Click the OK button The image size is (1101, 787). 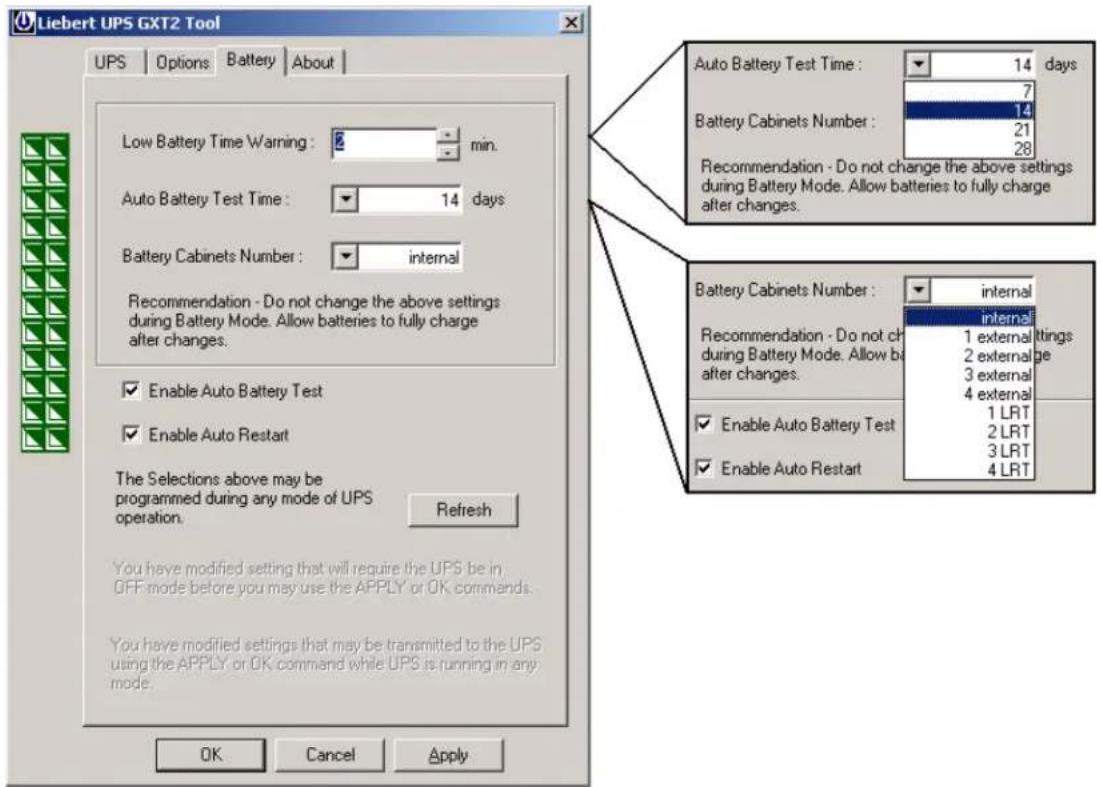click(x=211, y=755)
